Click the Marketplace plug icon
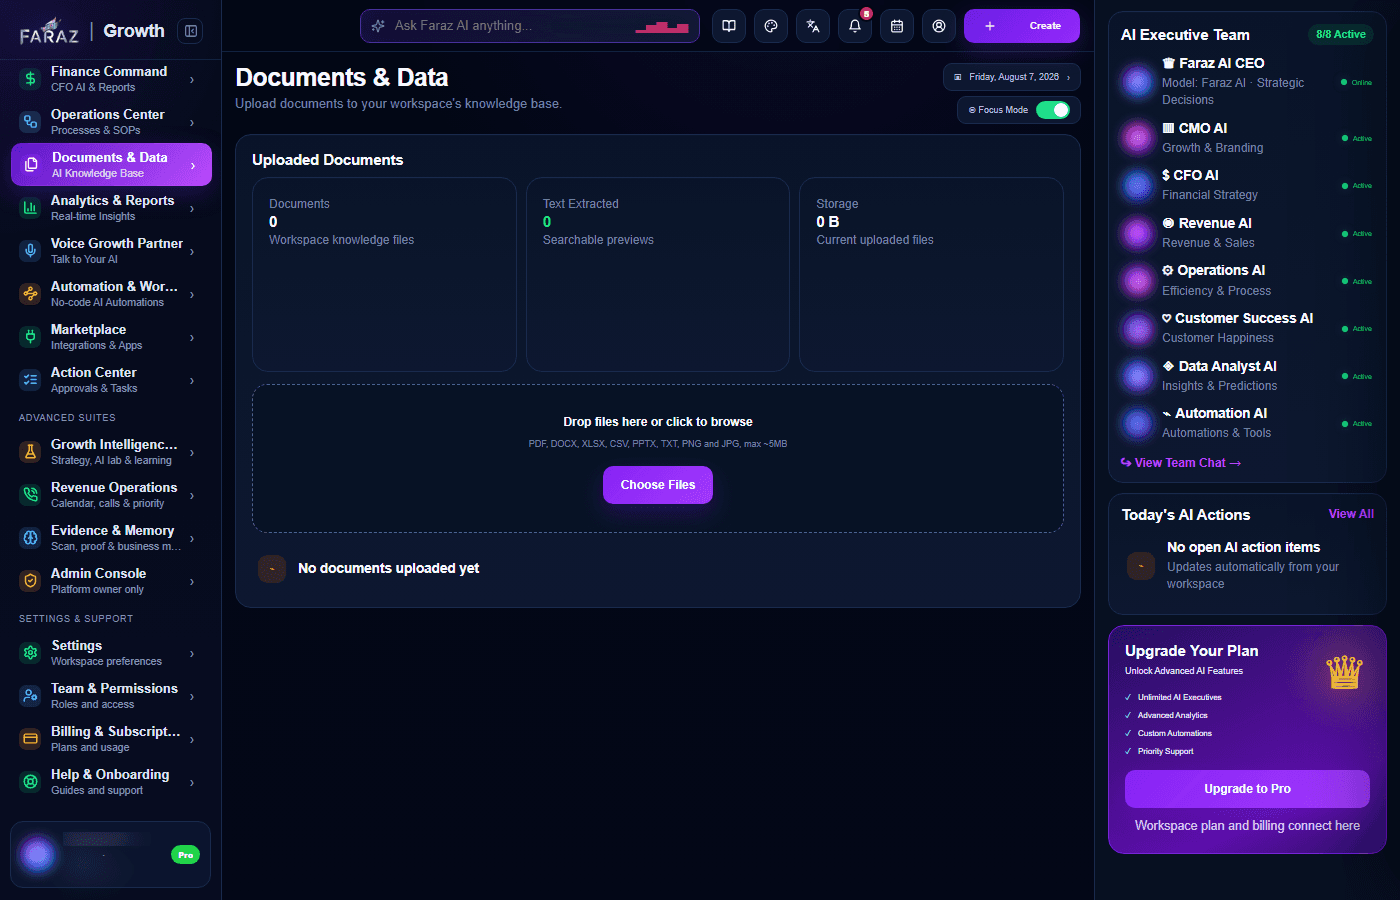 pos(30,337)
